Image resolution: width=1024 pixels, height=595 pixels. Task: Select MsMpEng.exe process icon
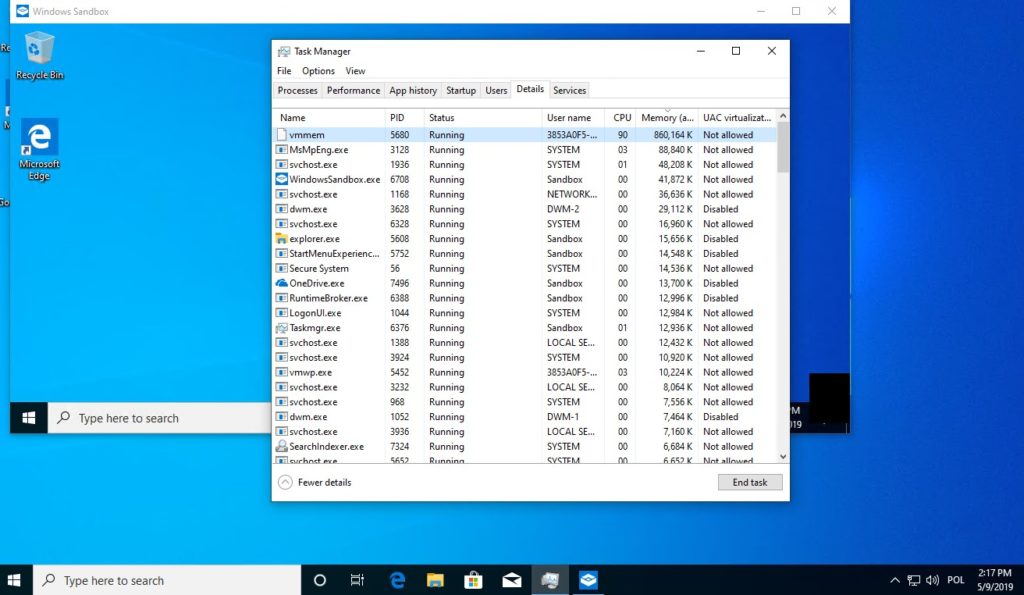[x=281, y=150]
